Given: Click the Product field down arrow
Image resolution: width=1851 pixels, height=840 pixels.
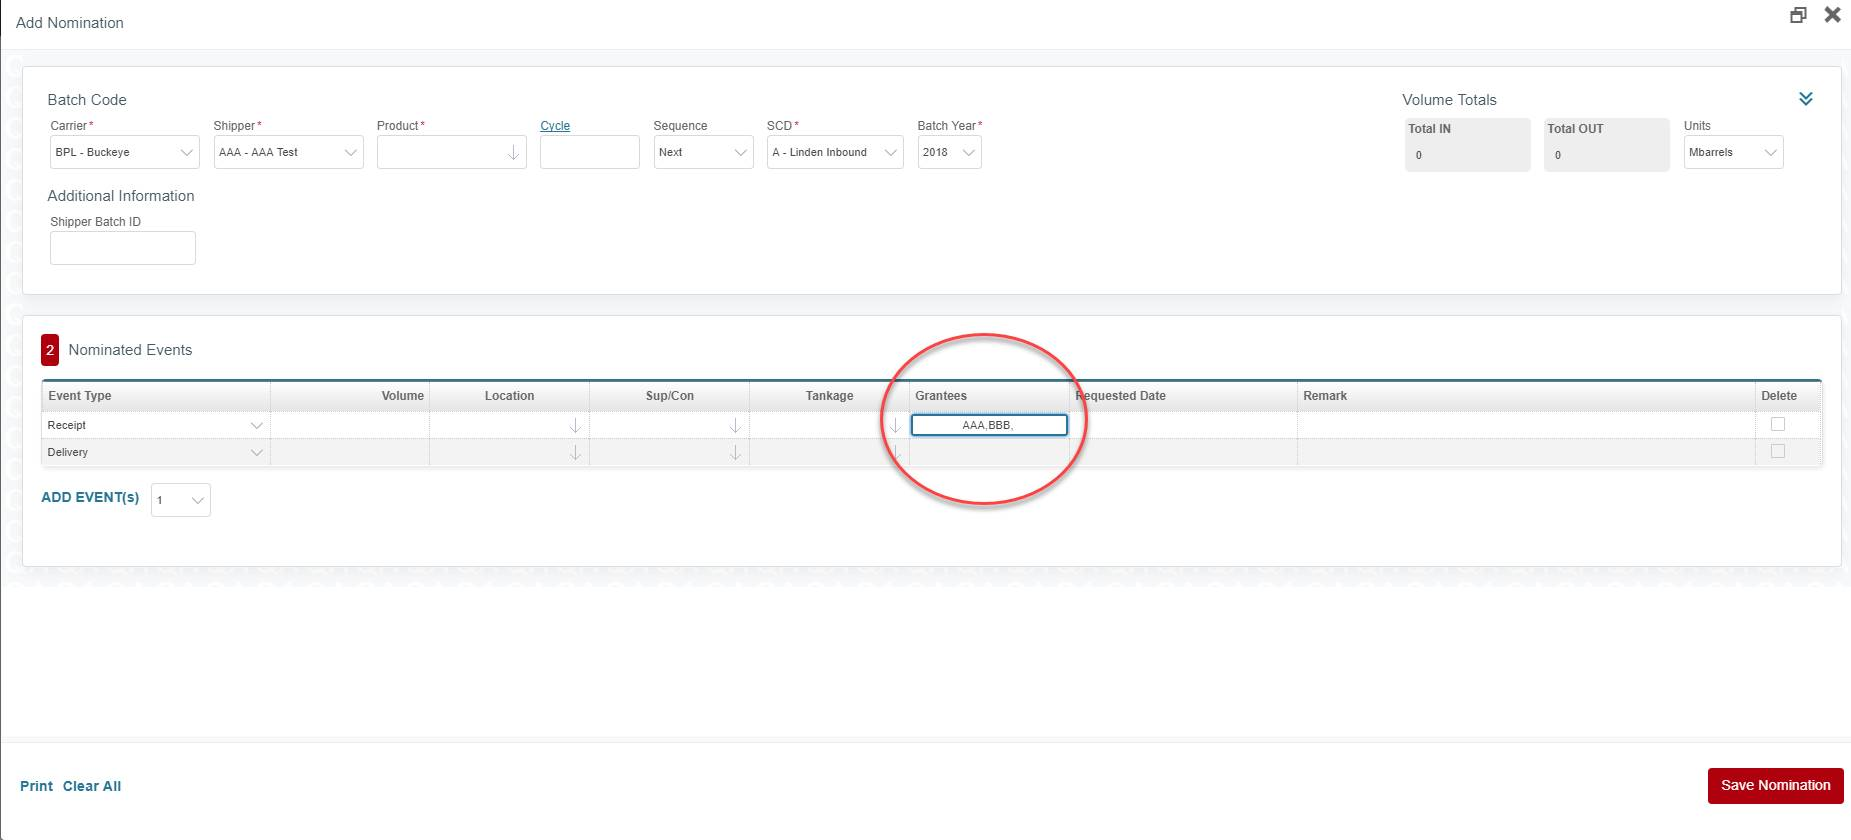Looking at the screenshot, I should pyautogui.click(x=513, y=153).
